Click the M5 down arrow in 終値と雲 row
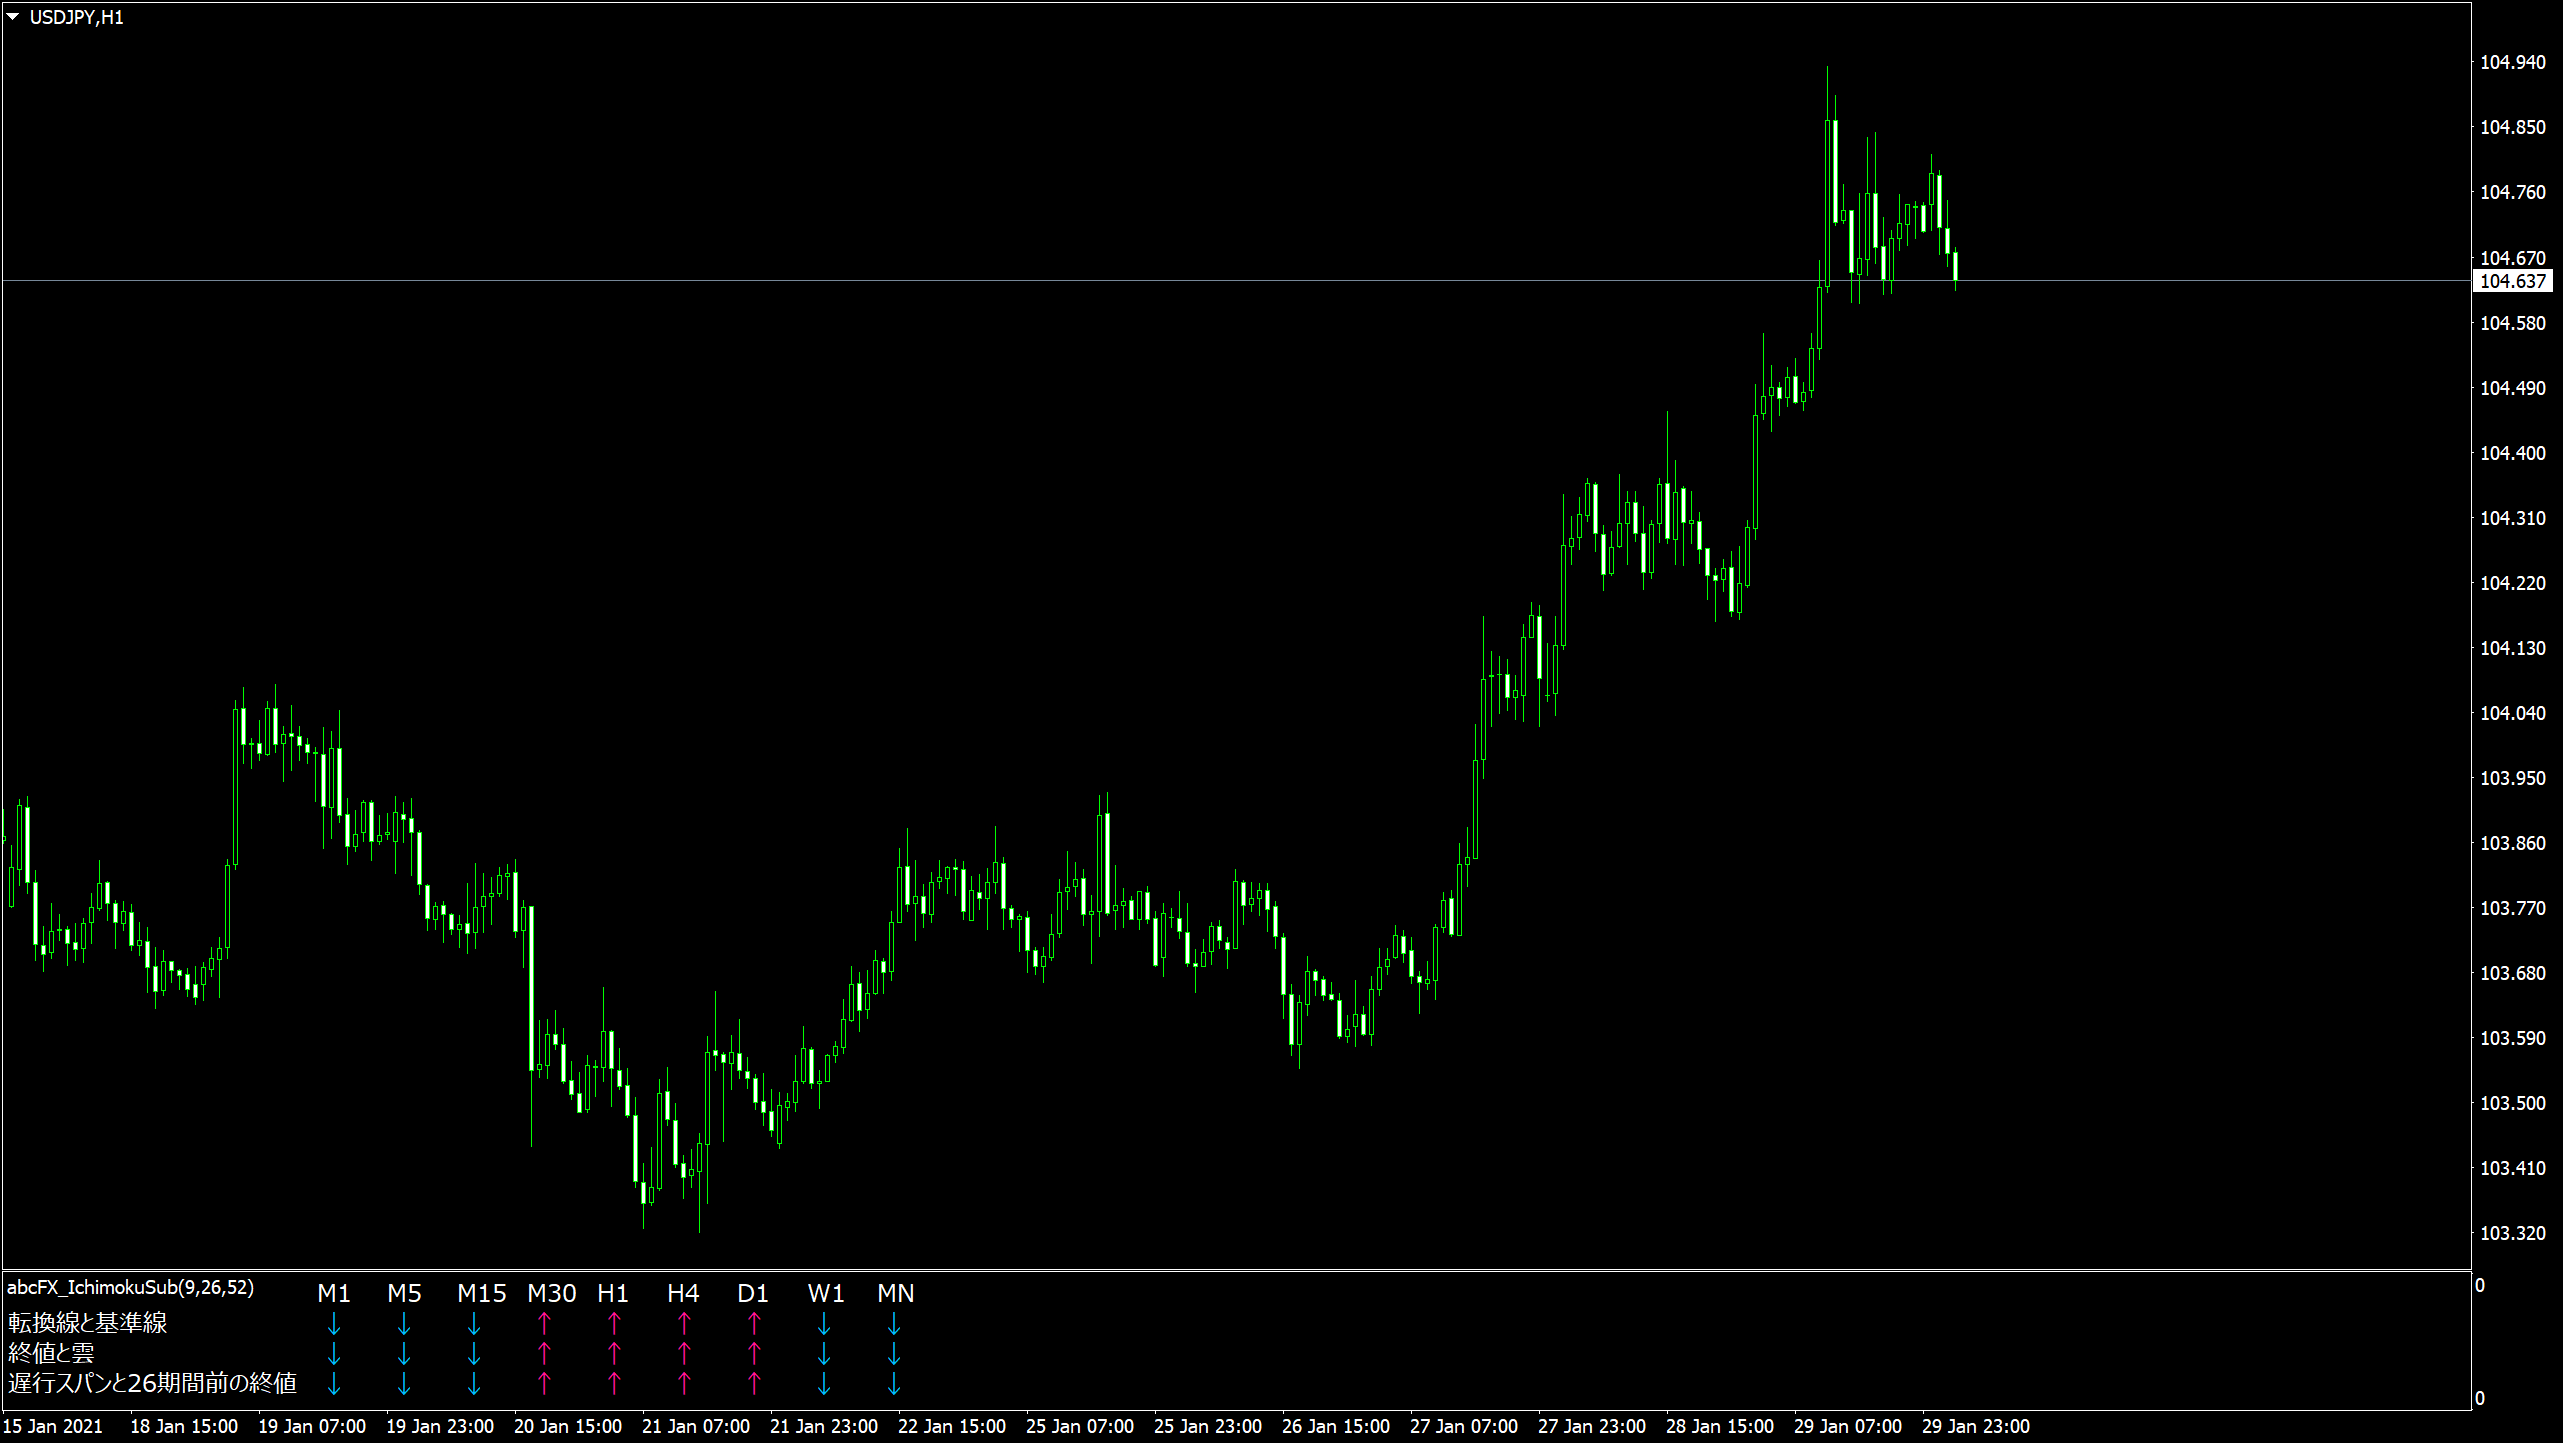2563x1443 pixels. (405, 1355)
